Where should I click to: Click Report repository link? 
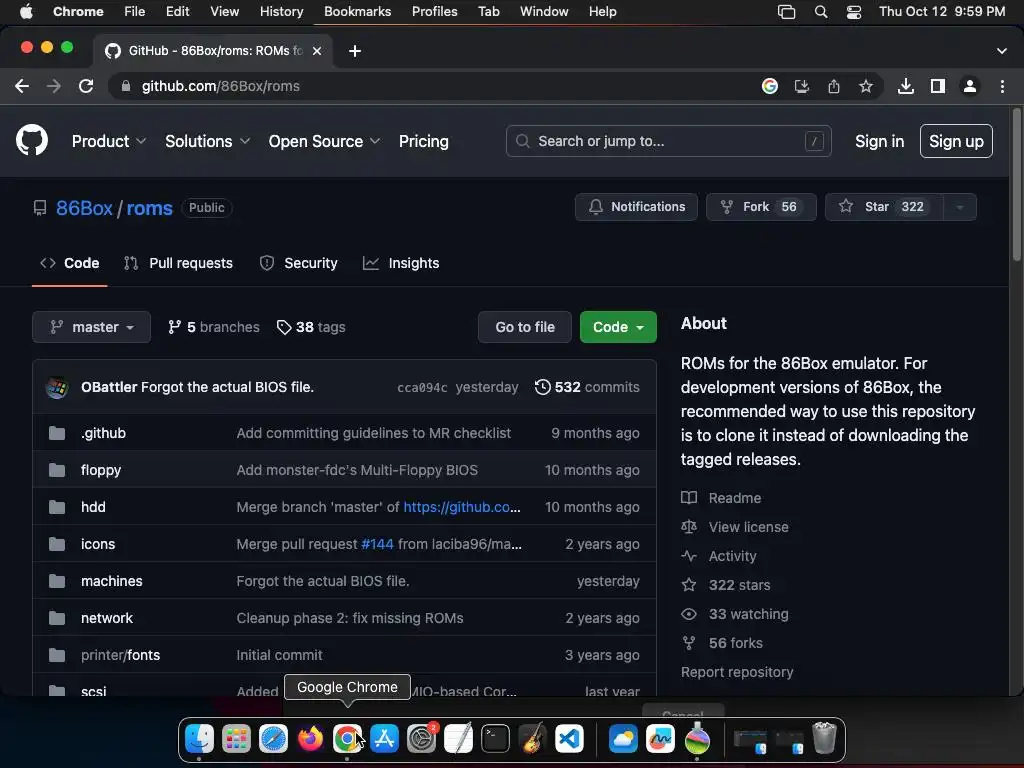tap(737, 672)
